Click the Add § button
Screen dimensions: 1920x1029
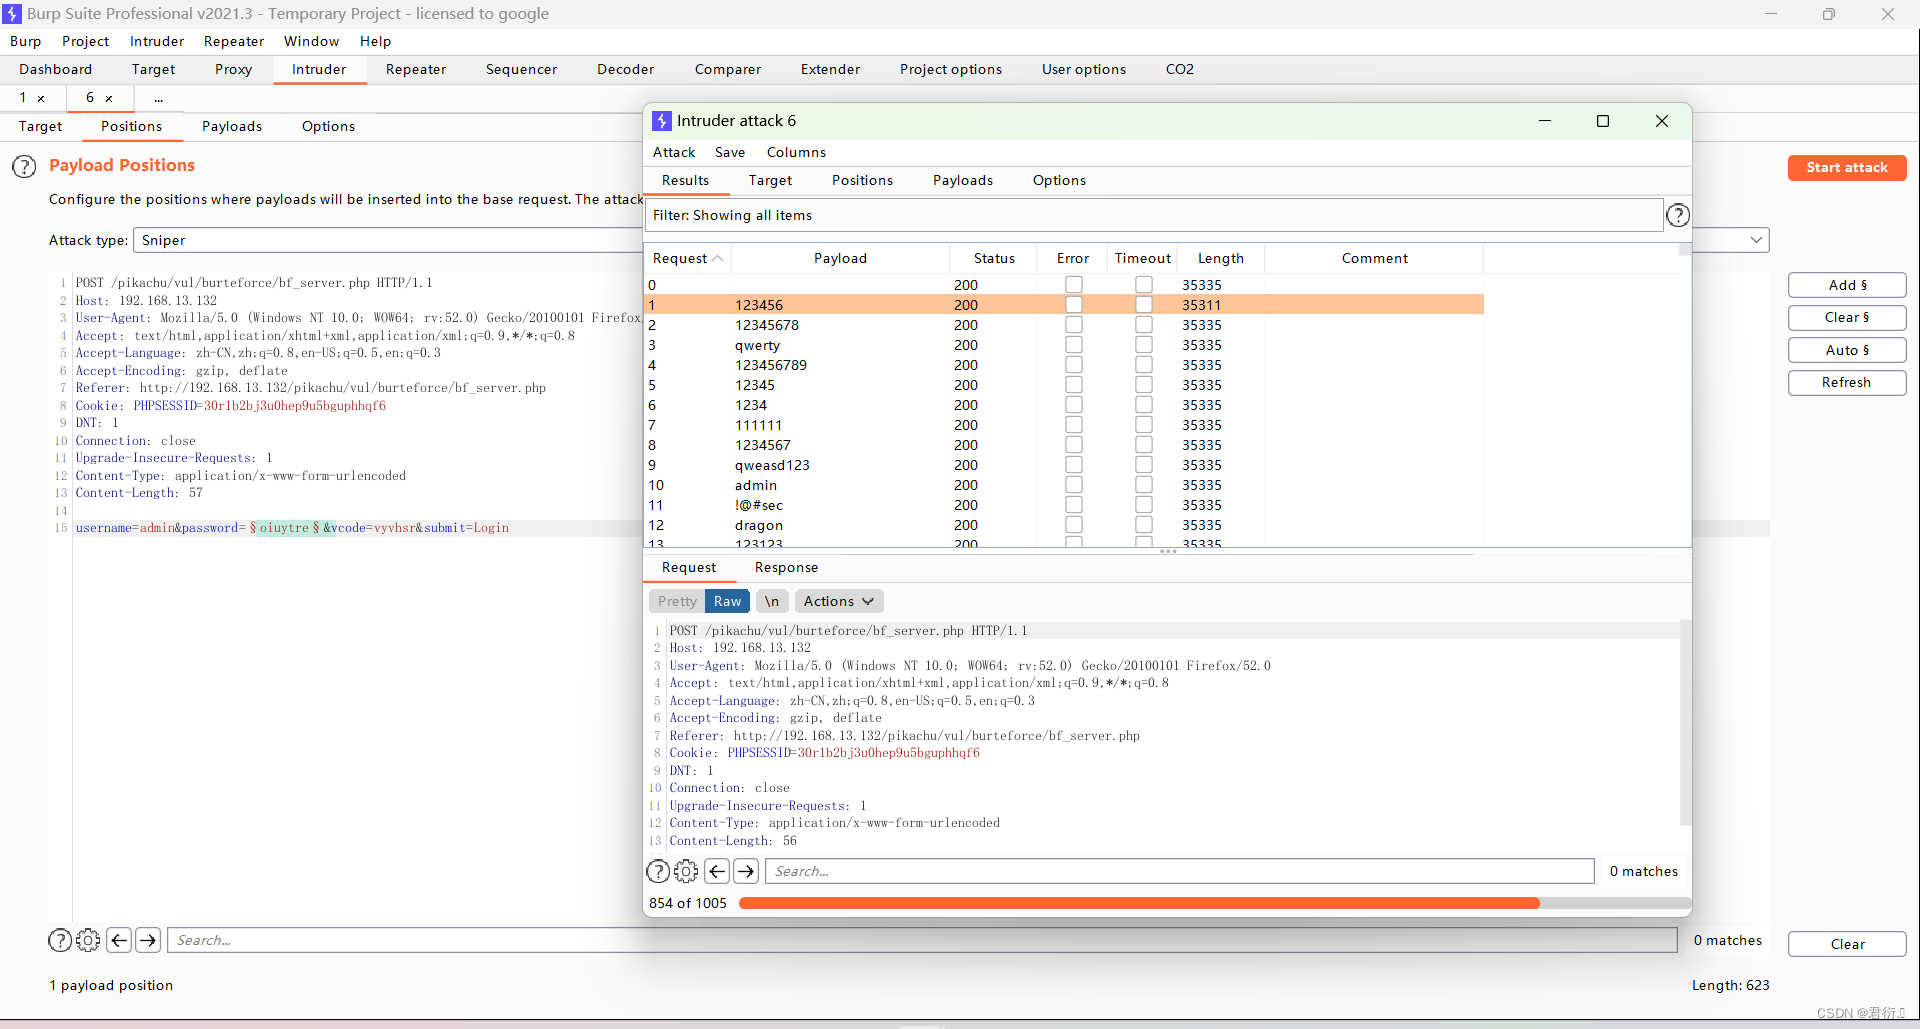coord(1847,285)
